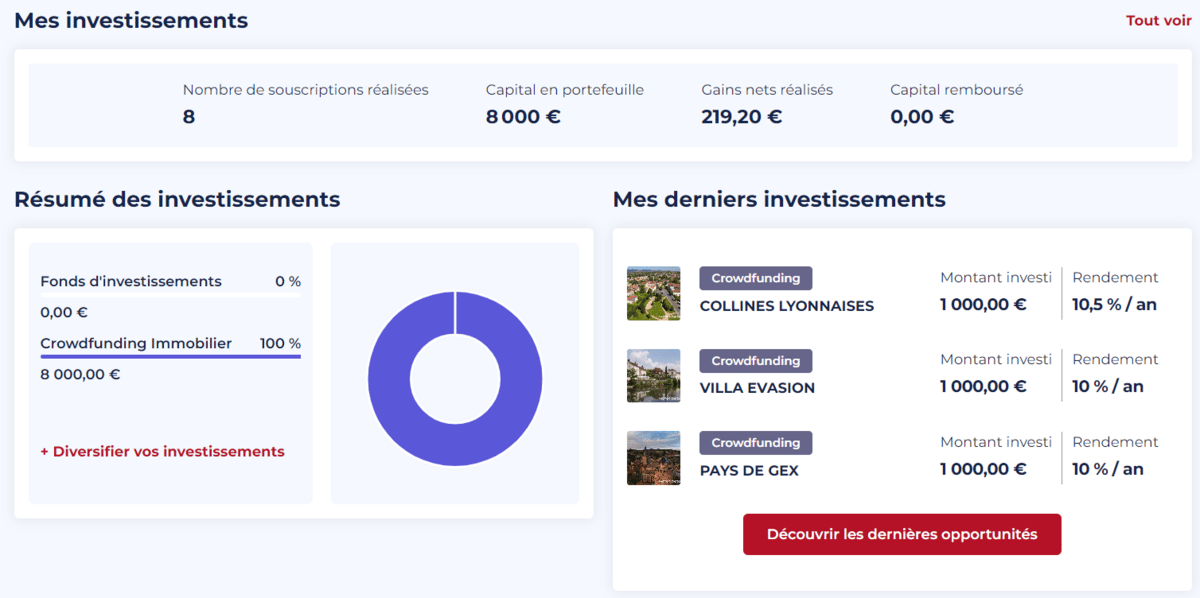The image size is (1200, 598).
Task: Click the 0 % allocation value
Action: (288, 281)
